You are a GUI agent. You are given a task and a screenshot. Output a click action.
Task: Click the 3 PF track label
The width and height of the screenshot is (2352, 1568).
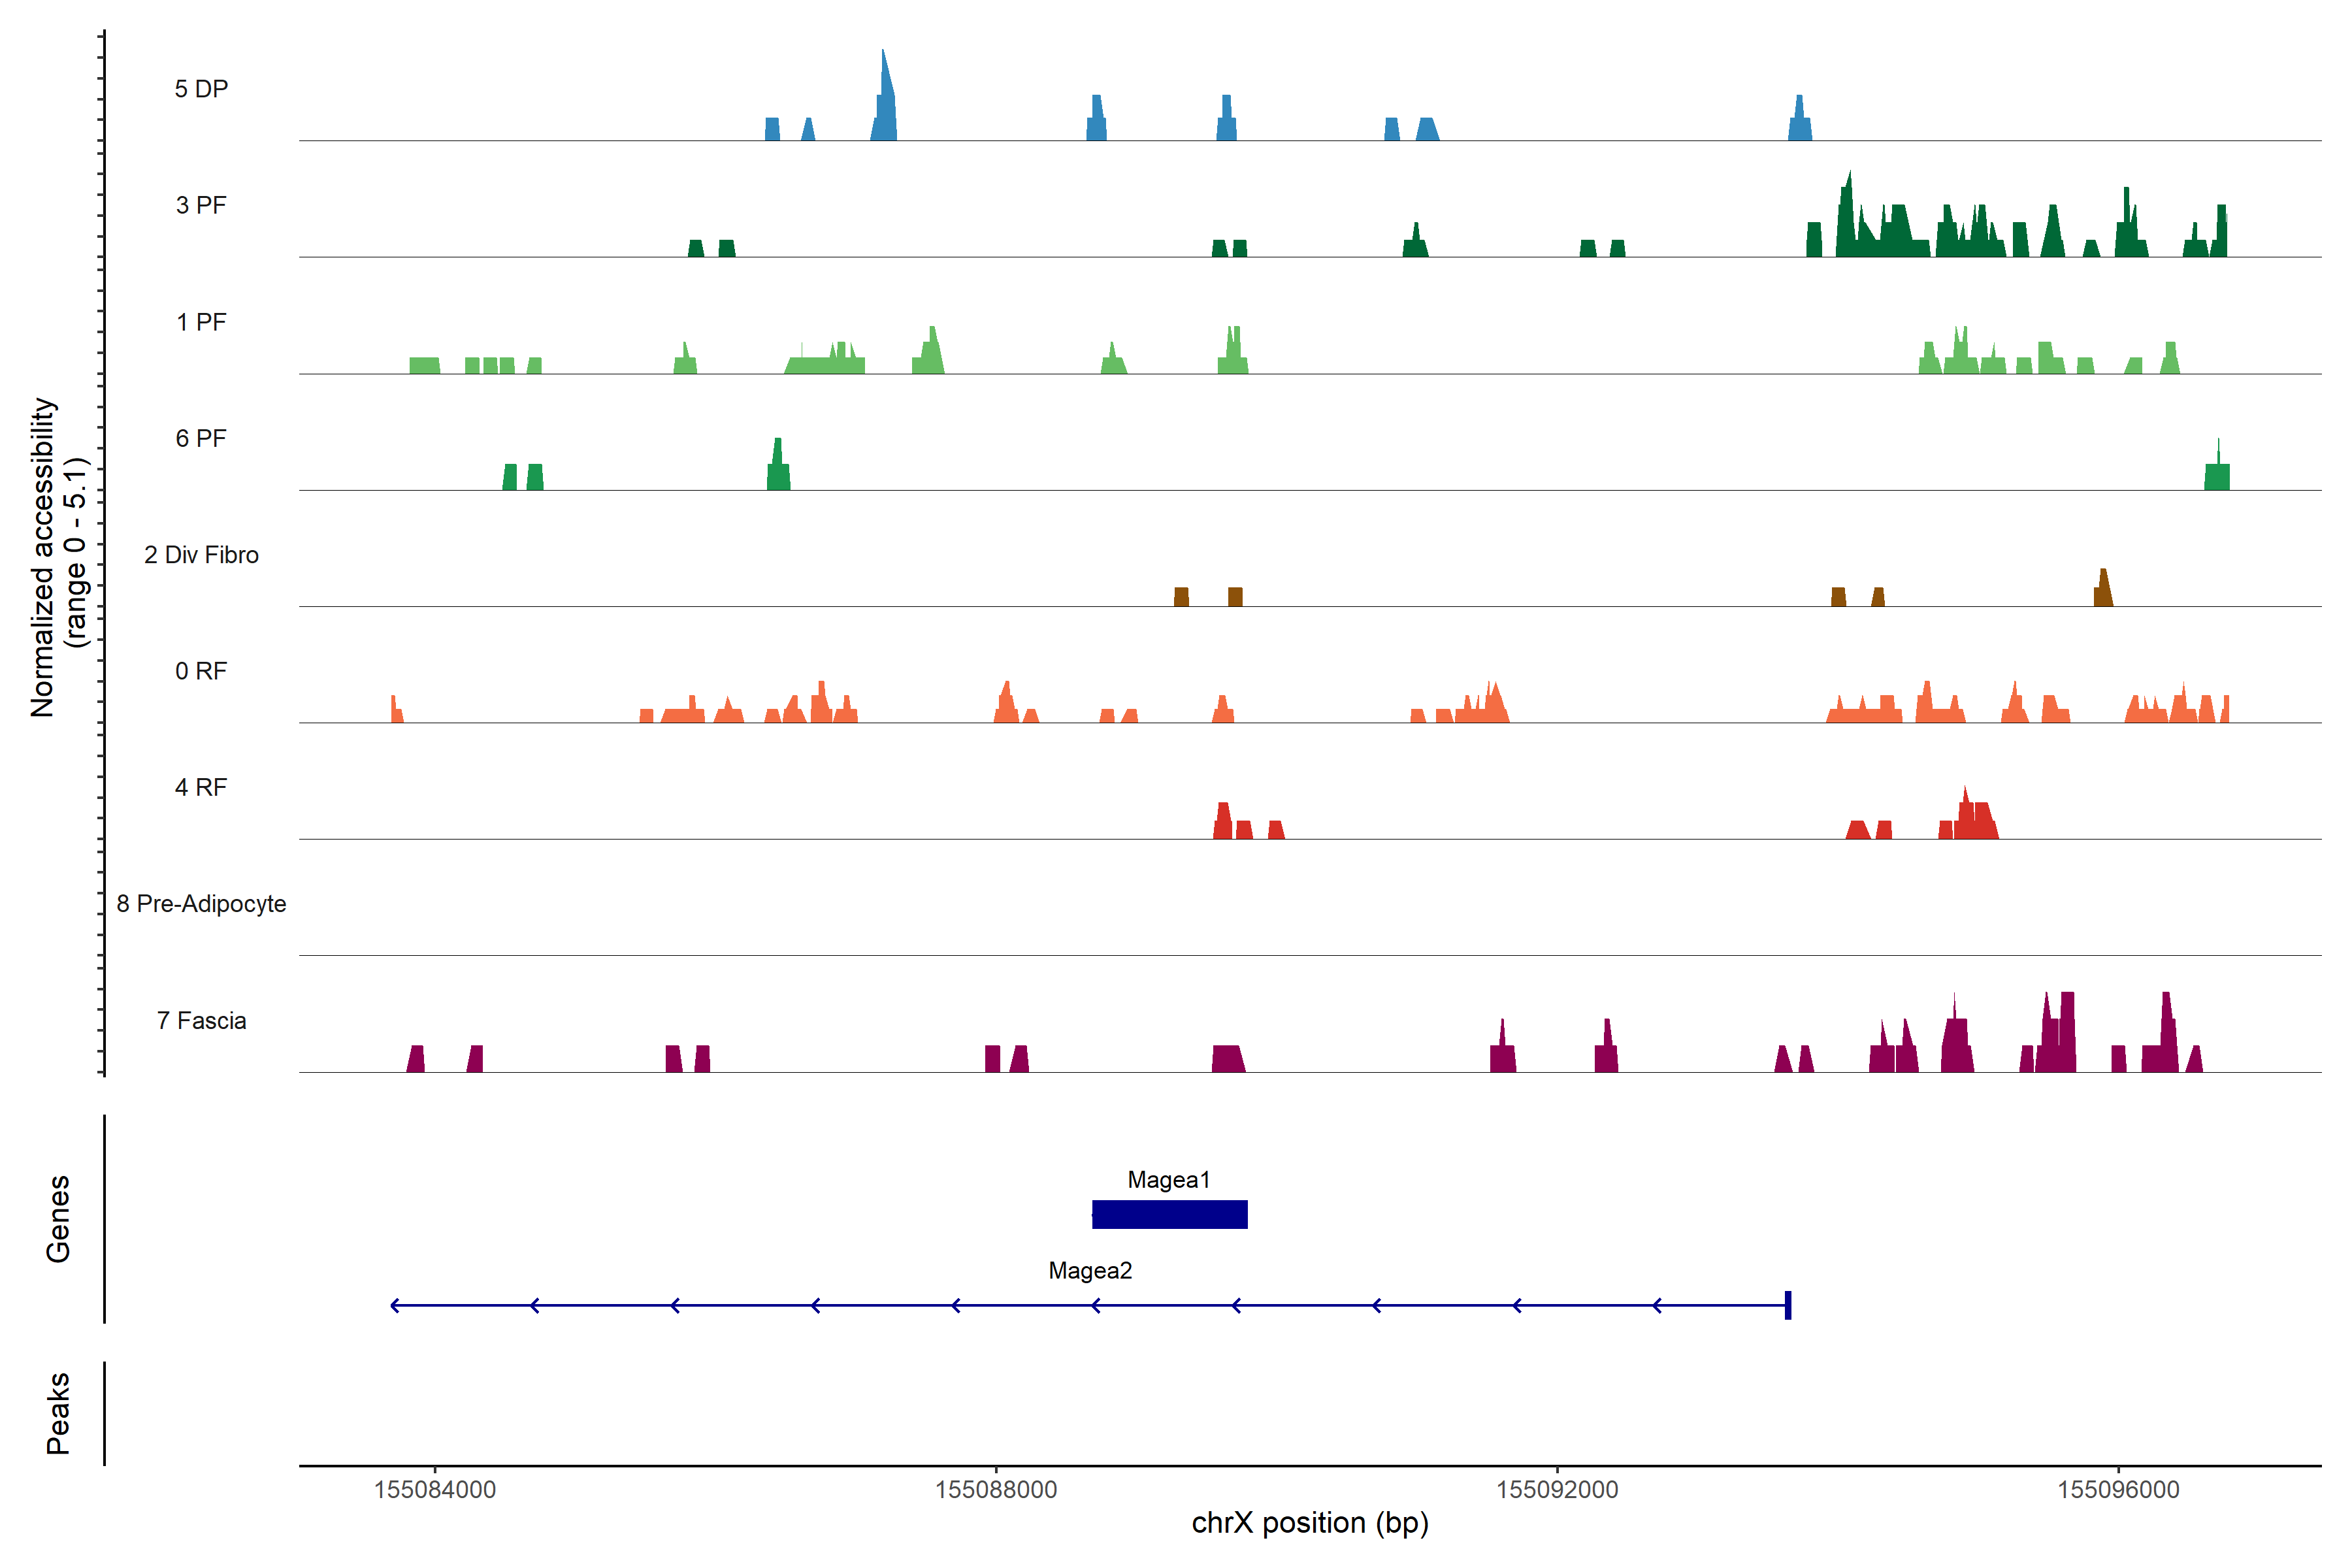click(201, 205)
